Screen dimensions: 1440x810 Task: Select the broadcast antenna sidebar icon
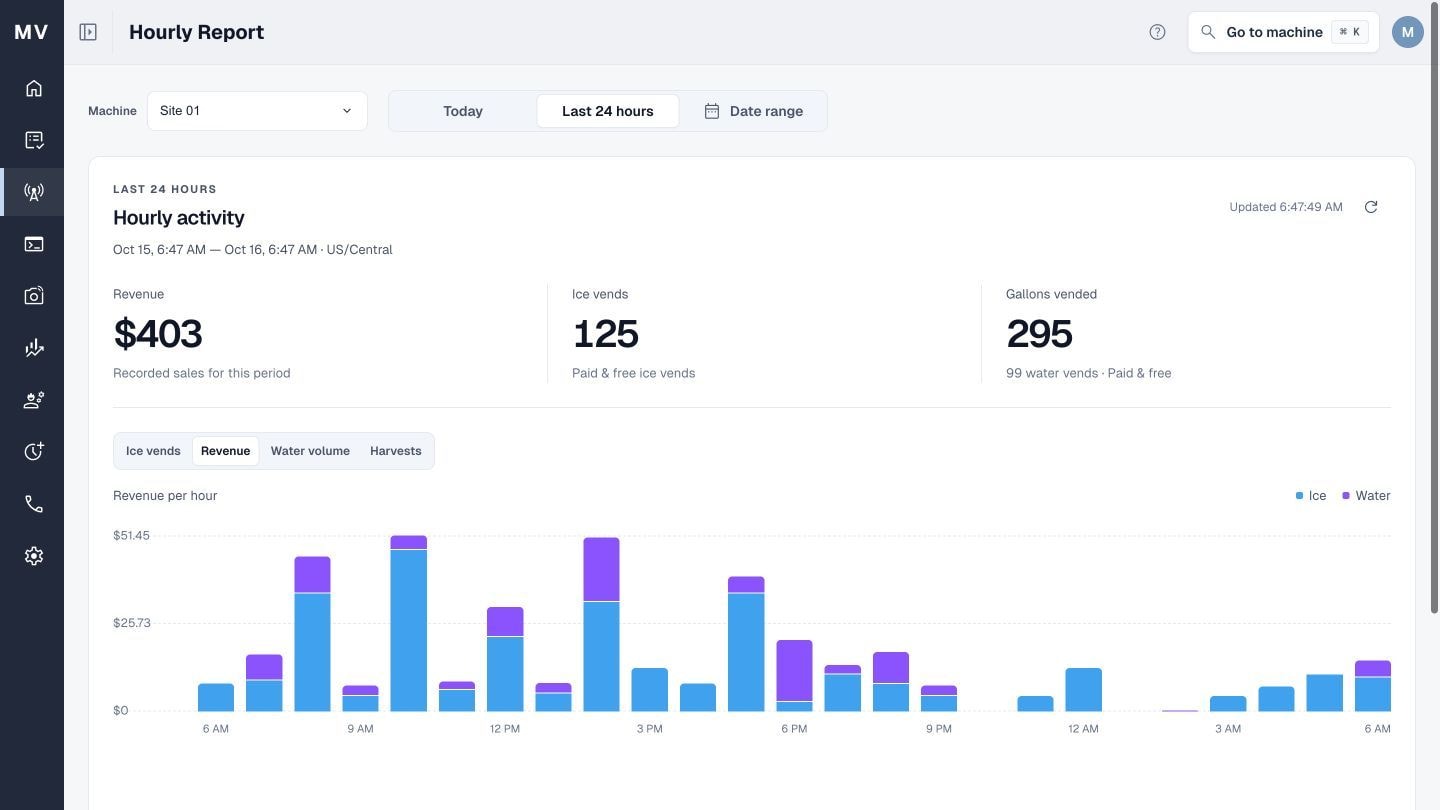tap(34, 192)
